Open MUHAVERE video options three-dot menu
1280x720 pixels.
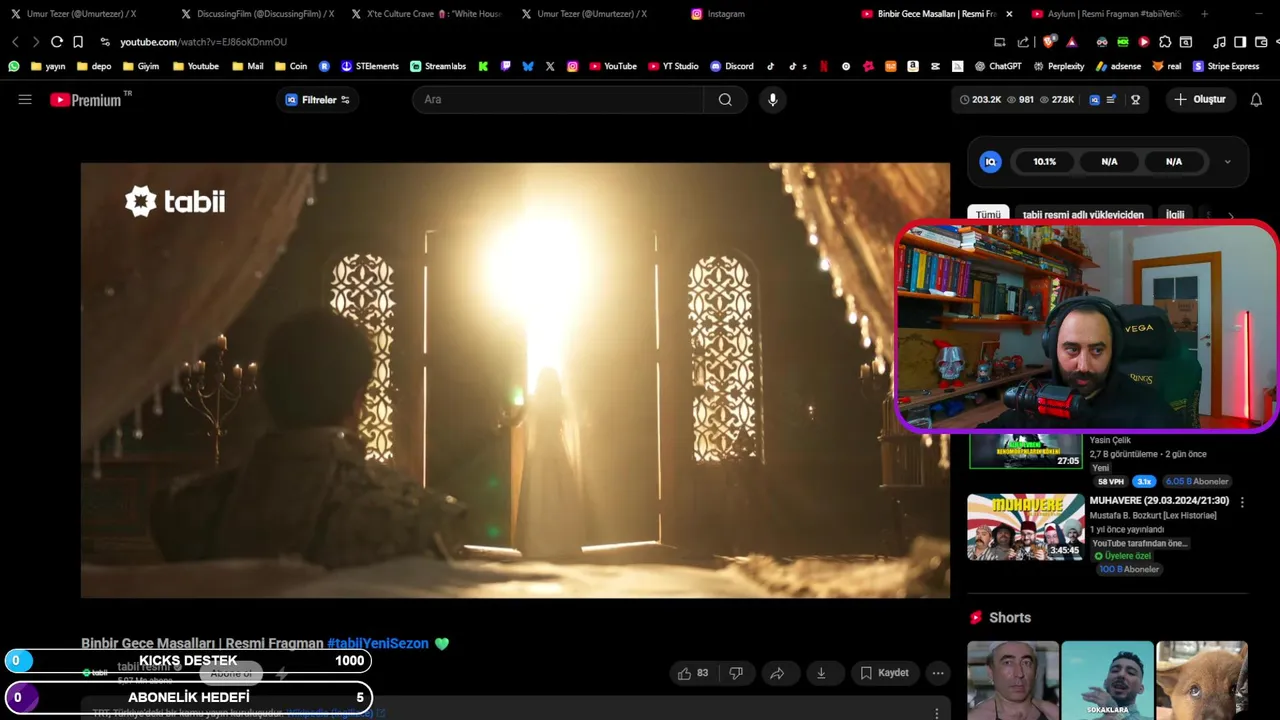tap(1242, 502)
